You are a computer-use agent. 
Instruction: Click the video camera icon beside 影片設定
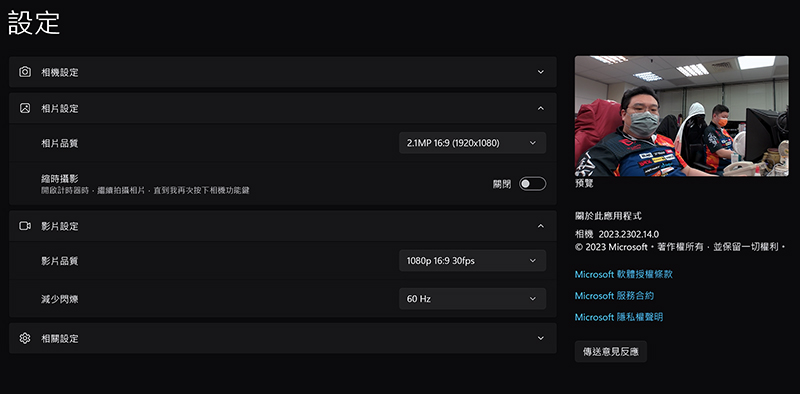pyautogui.click(x=25, y=226)
